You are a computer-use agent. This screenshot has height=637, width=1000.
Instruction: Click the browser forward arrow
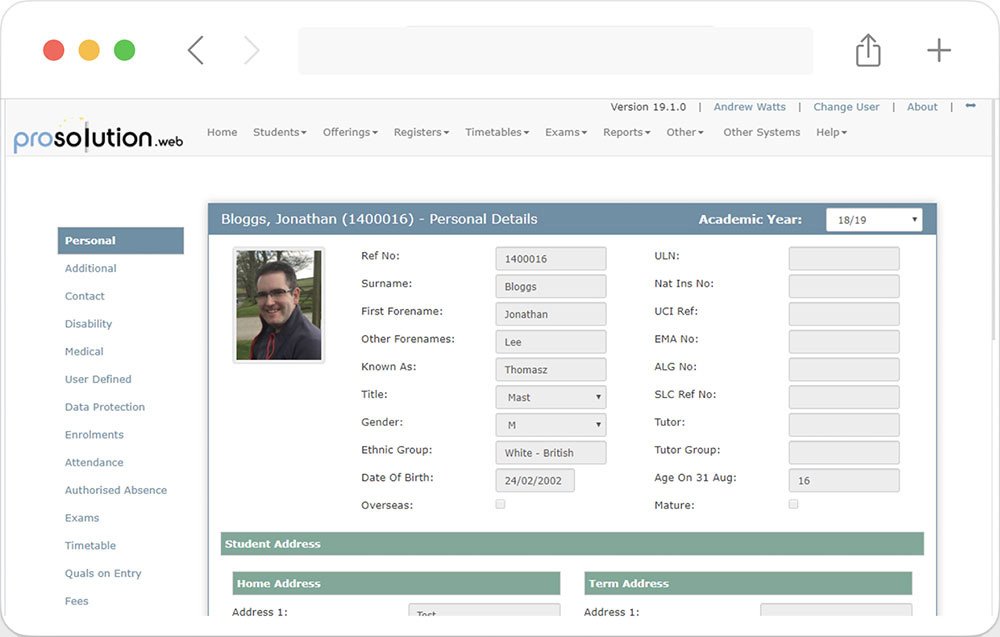pos(251,50)
